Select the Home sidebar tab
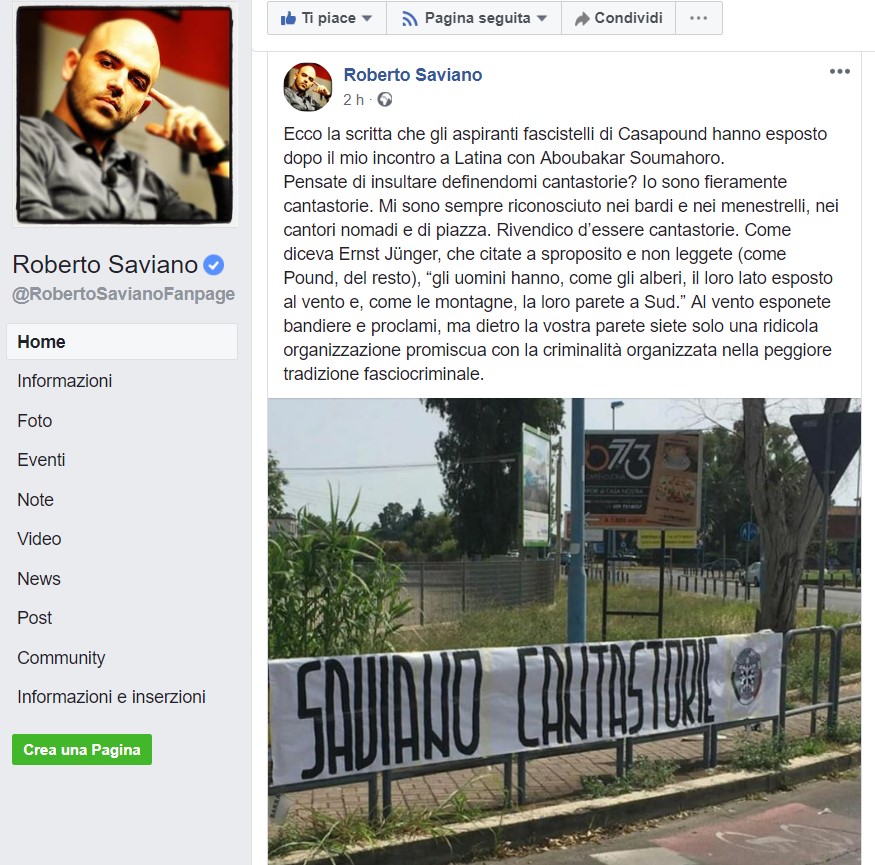This screenshot has height=865, width=875. (122, 342)
